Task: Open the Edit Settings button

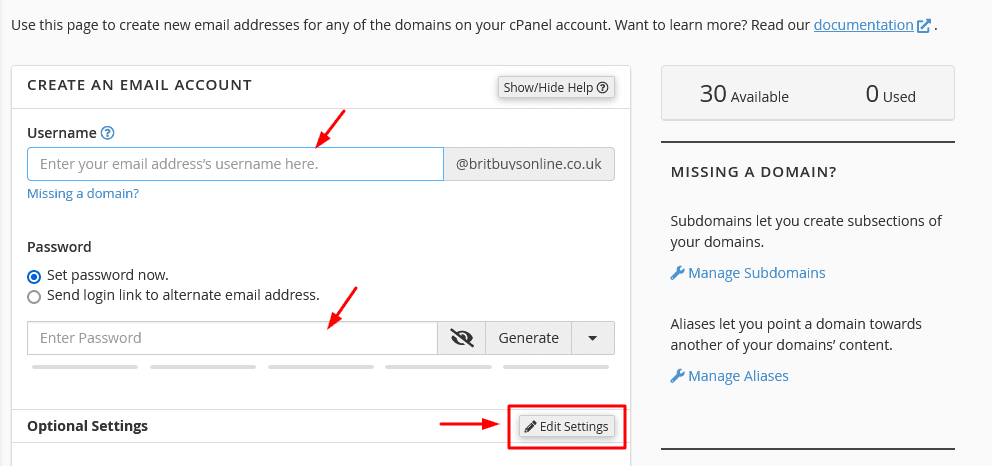Action: (x=566, y=427)
